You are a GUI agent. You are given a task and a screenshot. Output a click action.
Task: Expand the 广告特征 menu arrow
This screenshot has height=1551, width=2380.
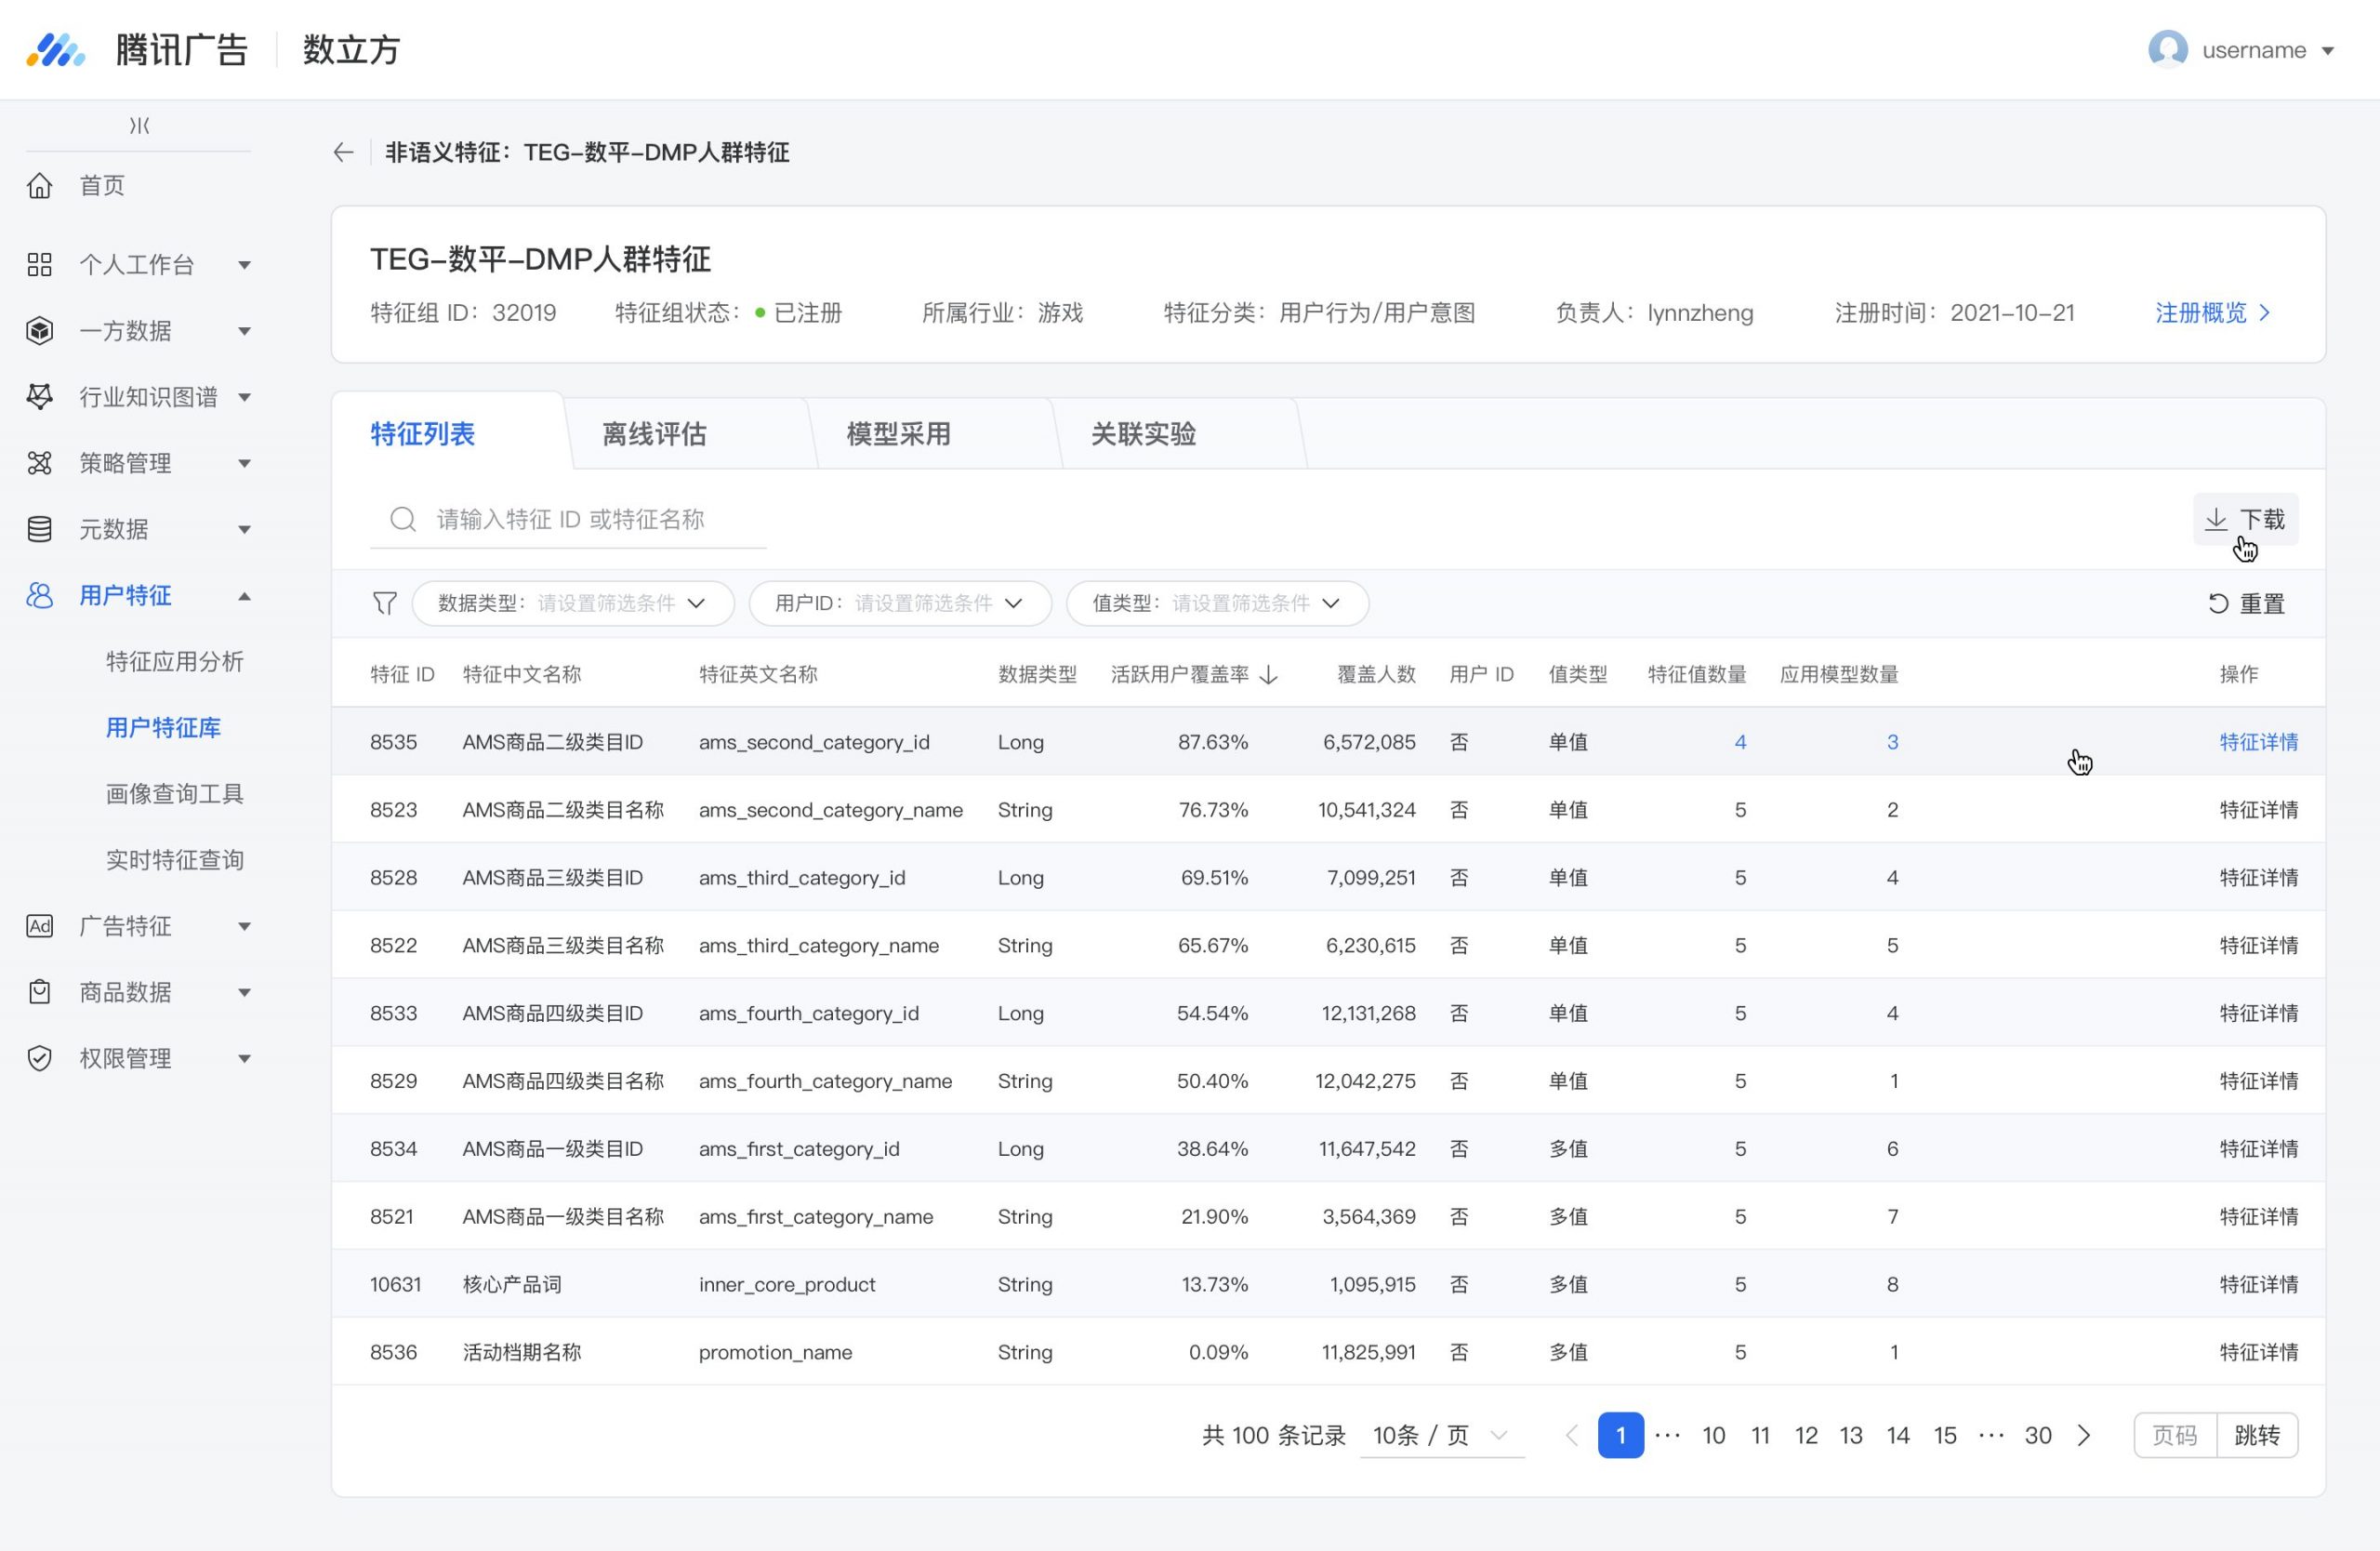[x=244, y=926]
